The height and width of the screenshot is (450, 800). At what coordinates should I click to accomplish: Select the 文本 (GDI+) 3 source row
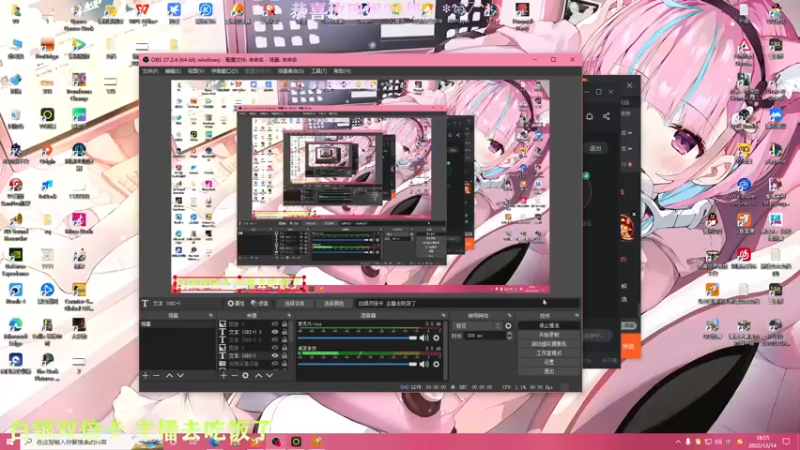click(x=254, y=332)
